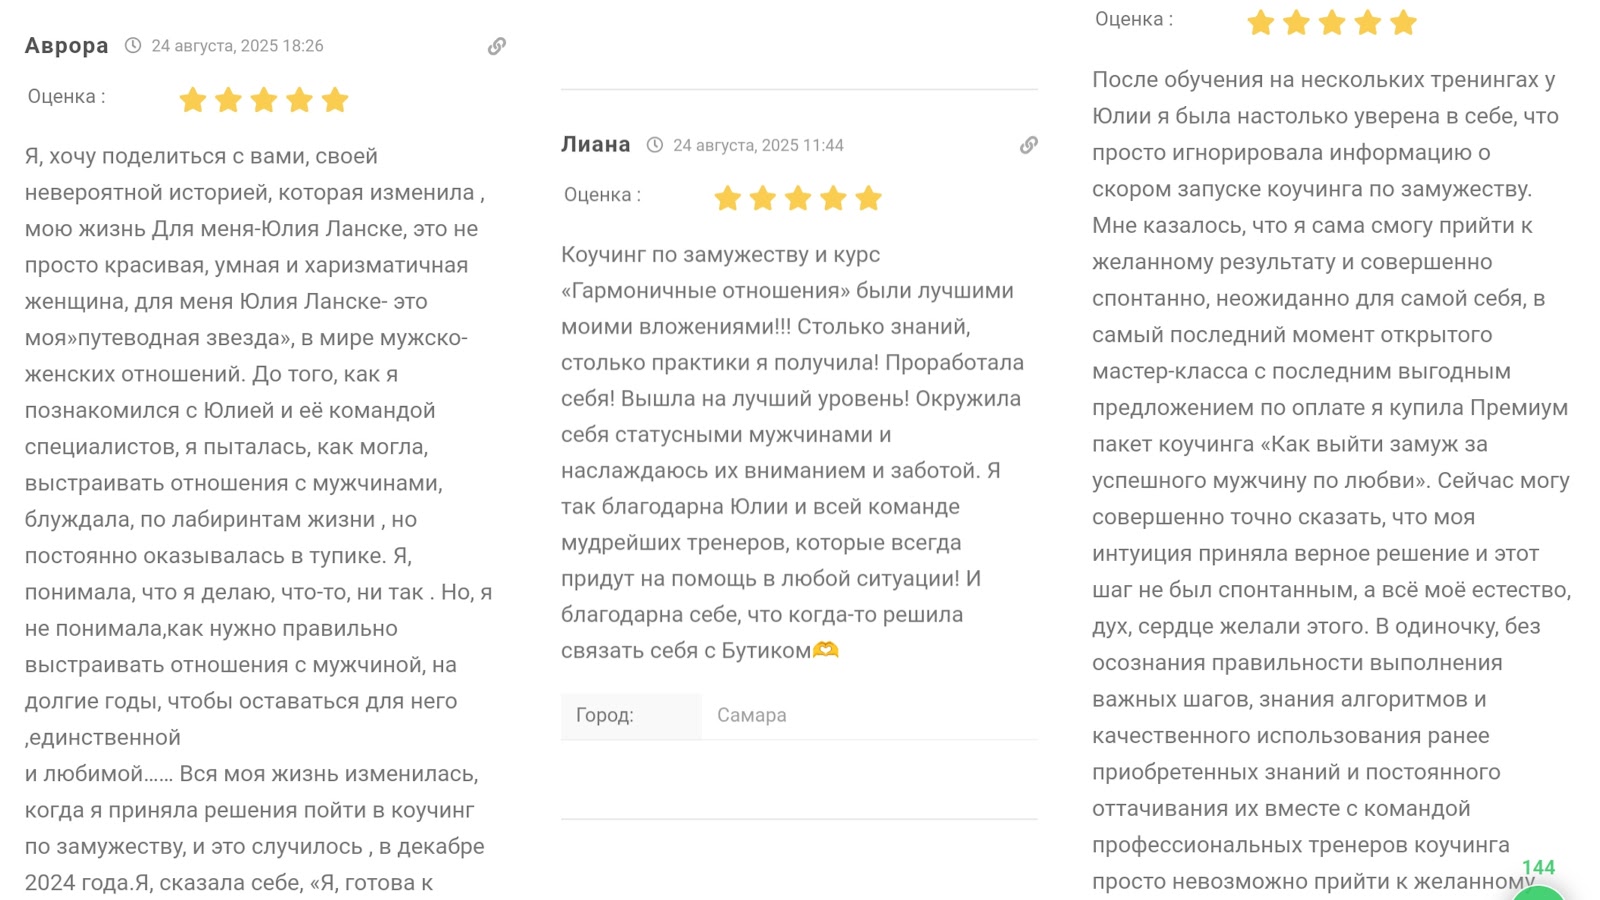Click first star in Аврора's rating
1600x900 pixels.
(193, 100)
